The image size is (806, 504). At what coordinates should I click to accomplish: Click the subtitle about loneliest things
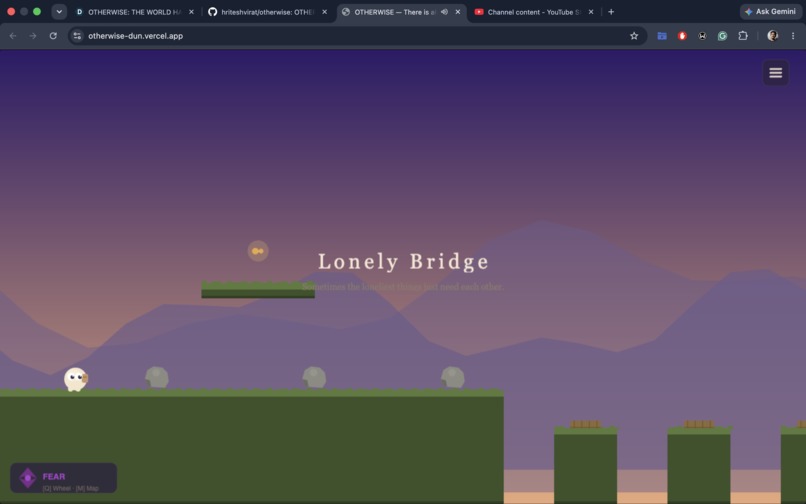[402, 287]
